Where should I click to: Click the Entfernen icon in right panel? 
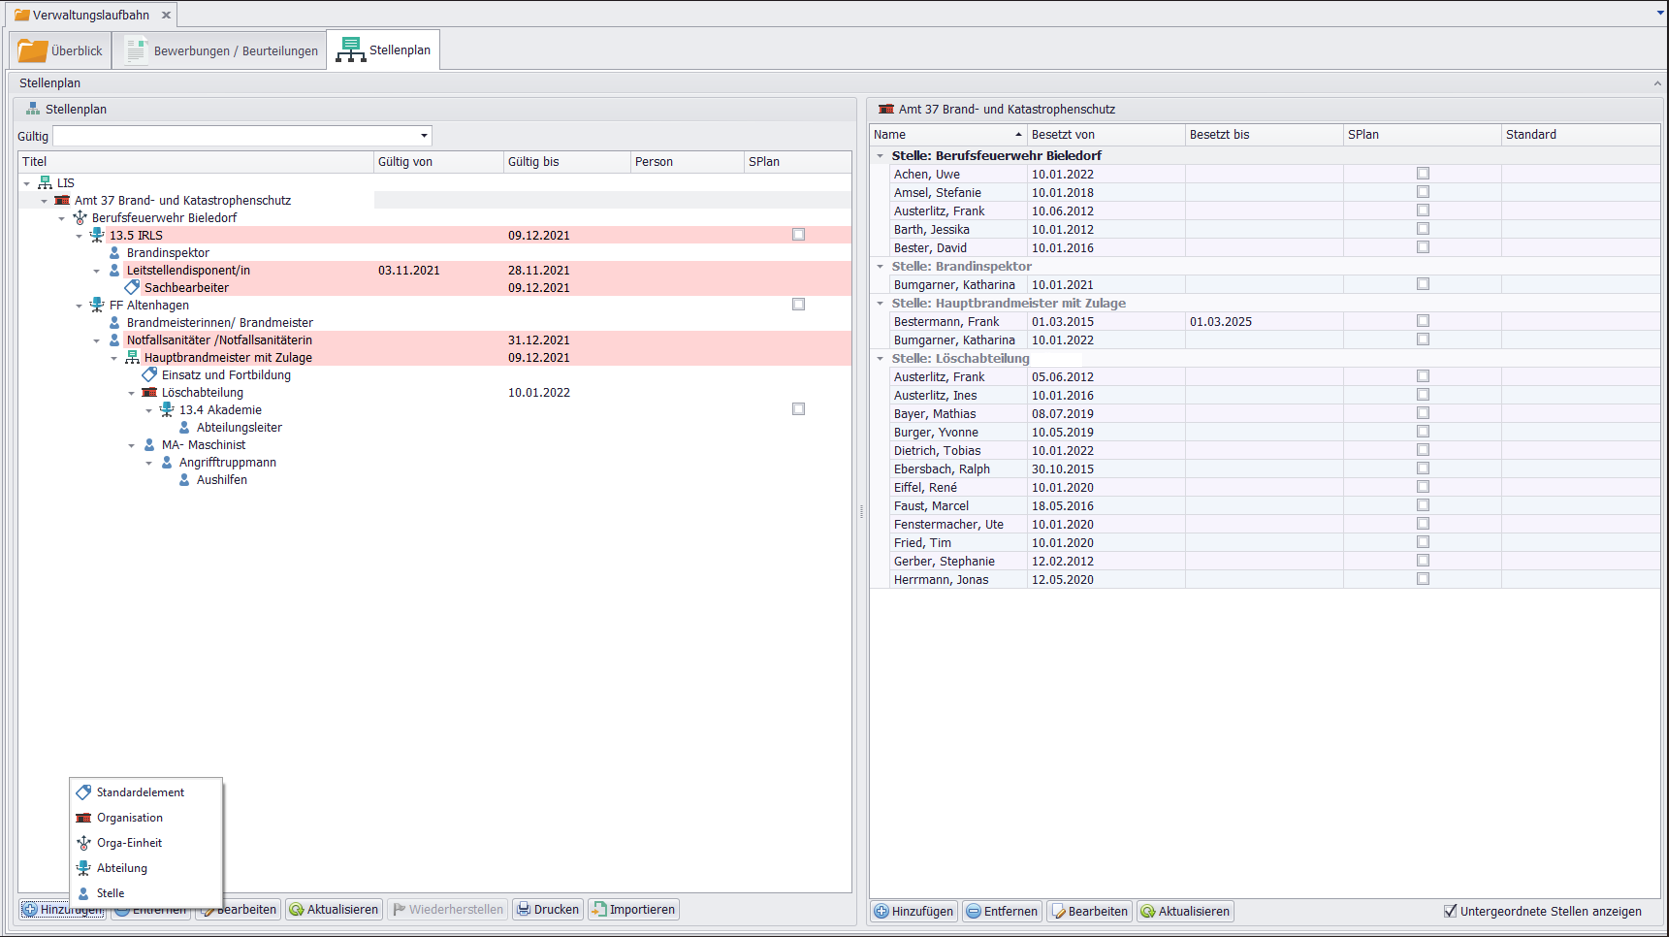[973, 911]
